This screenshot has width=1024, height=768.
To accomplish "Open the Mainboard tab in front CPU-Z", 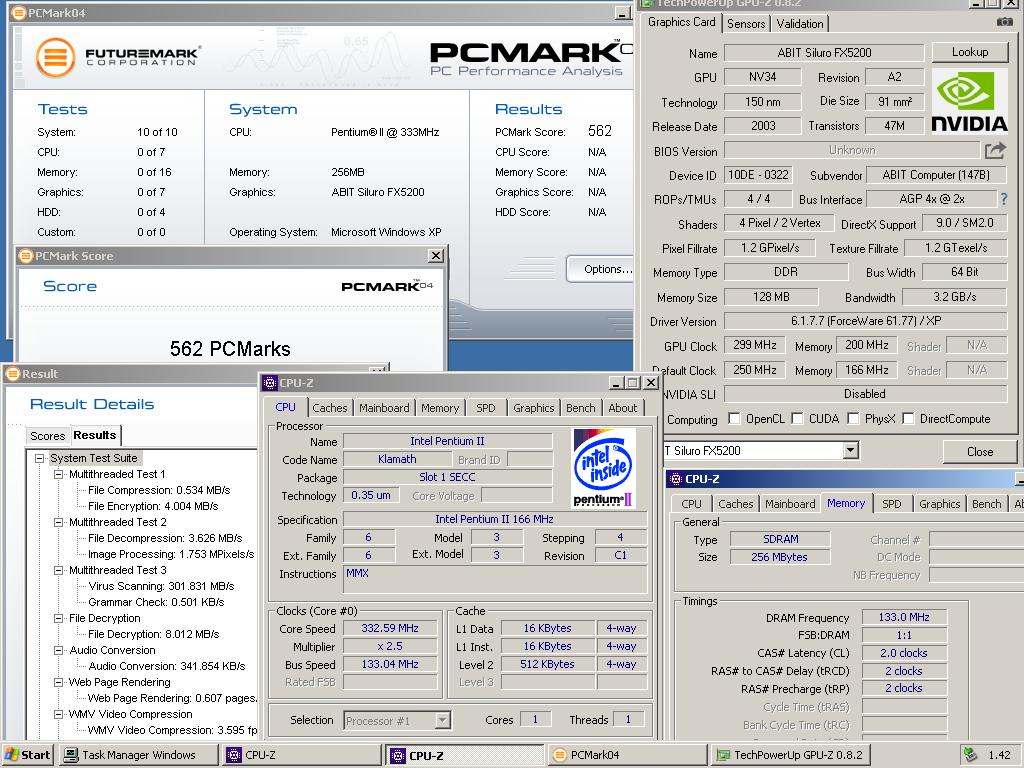I will coord(384,408).
